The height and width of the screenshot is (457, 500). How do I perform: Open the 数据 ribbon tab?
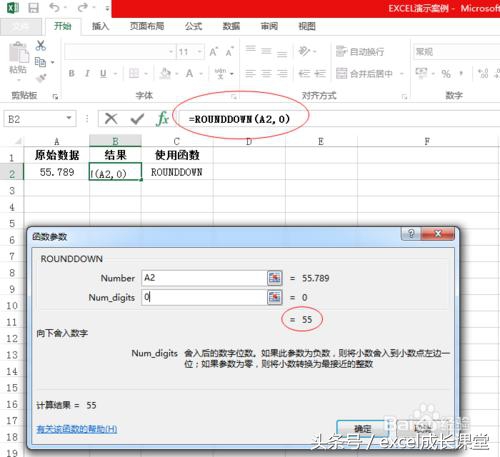[x=231, y=26]
